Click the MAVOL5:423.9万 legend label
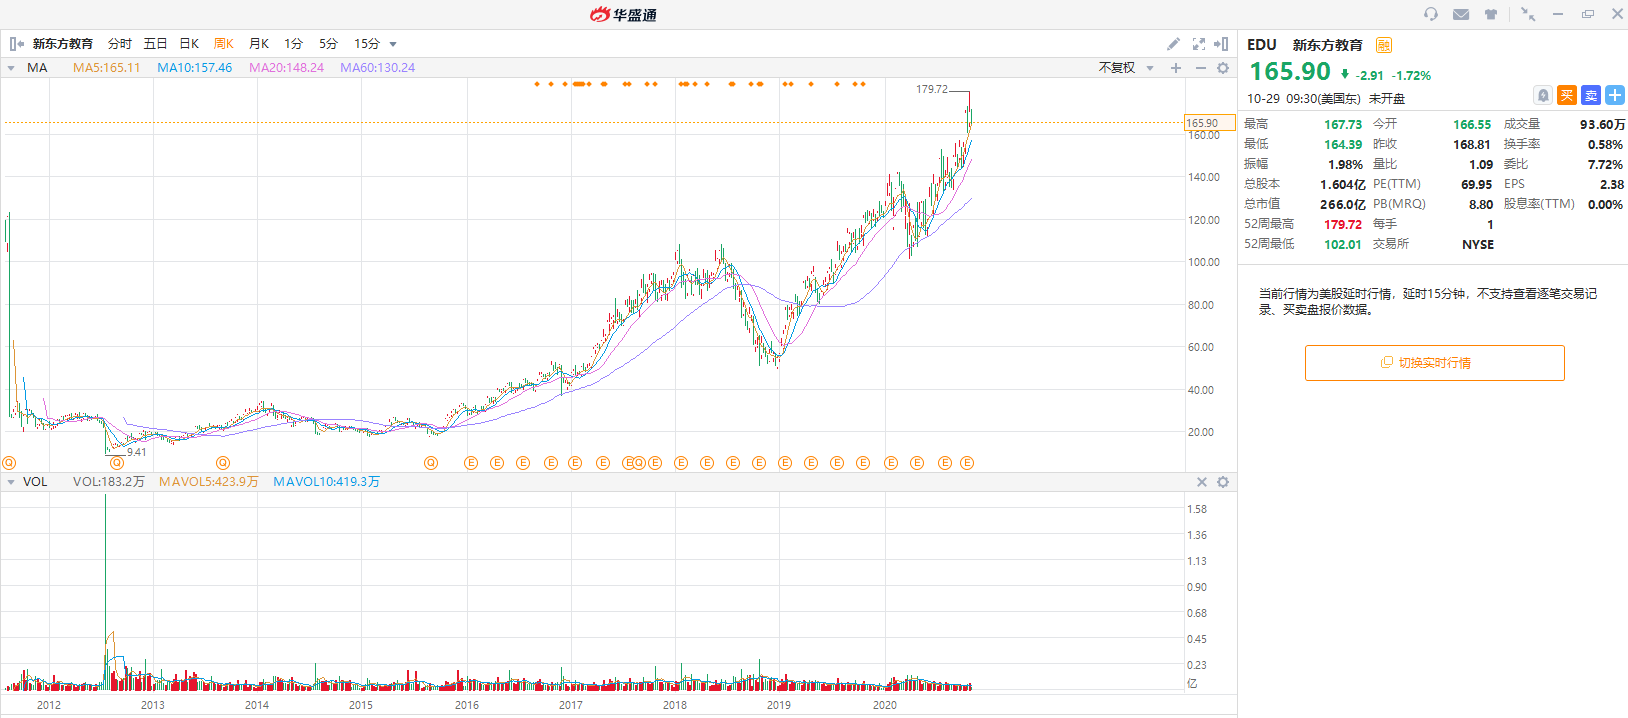 208,482
